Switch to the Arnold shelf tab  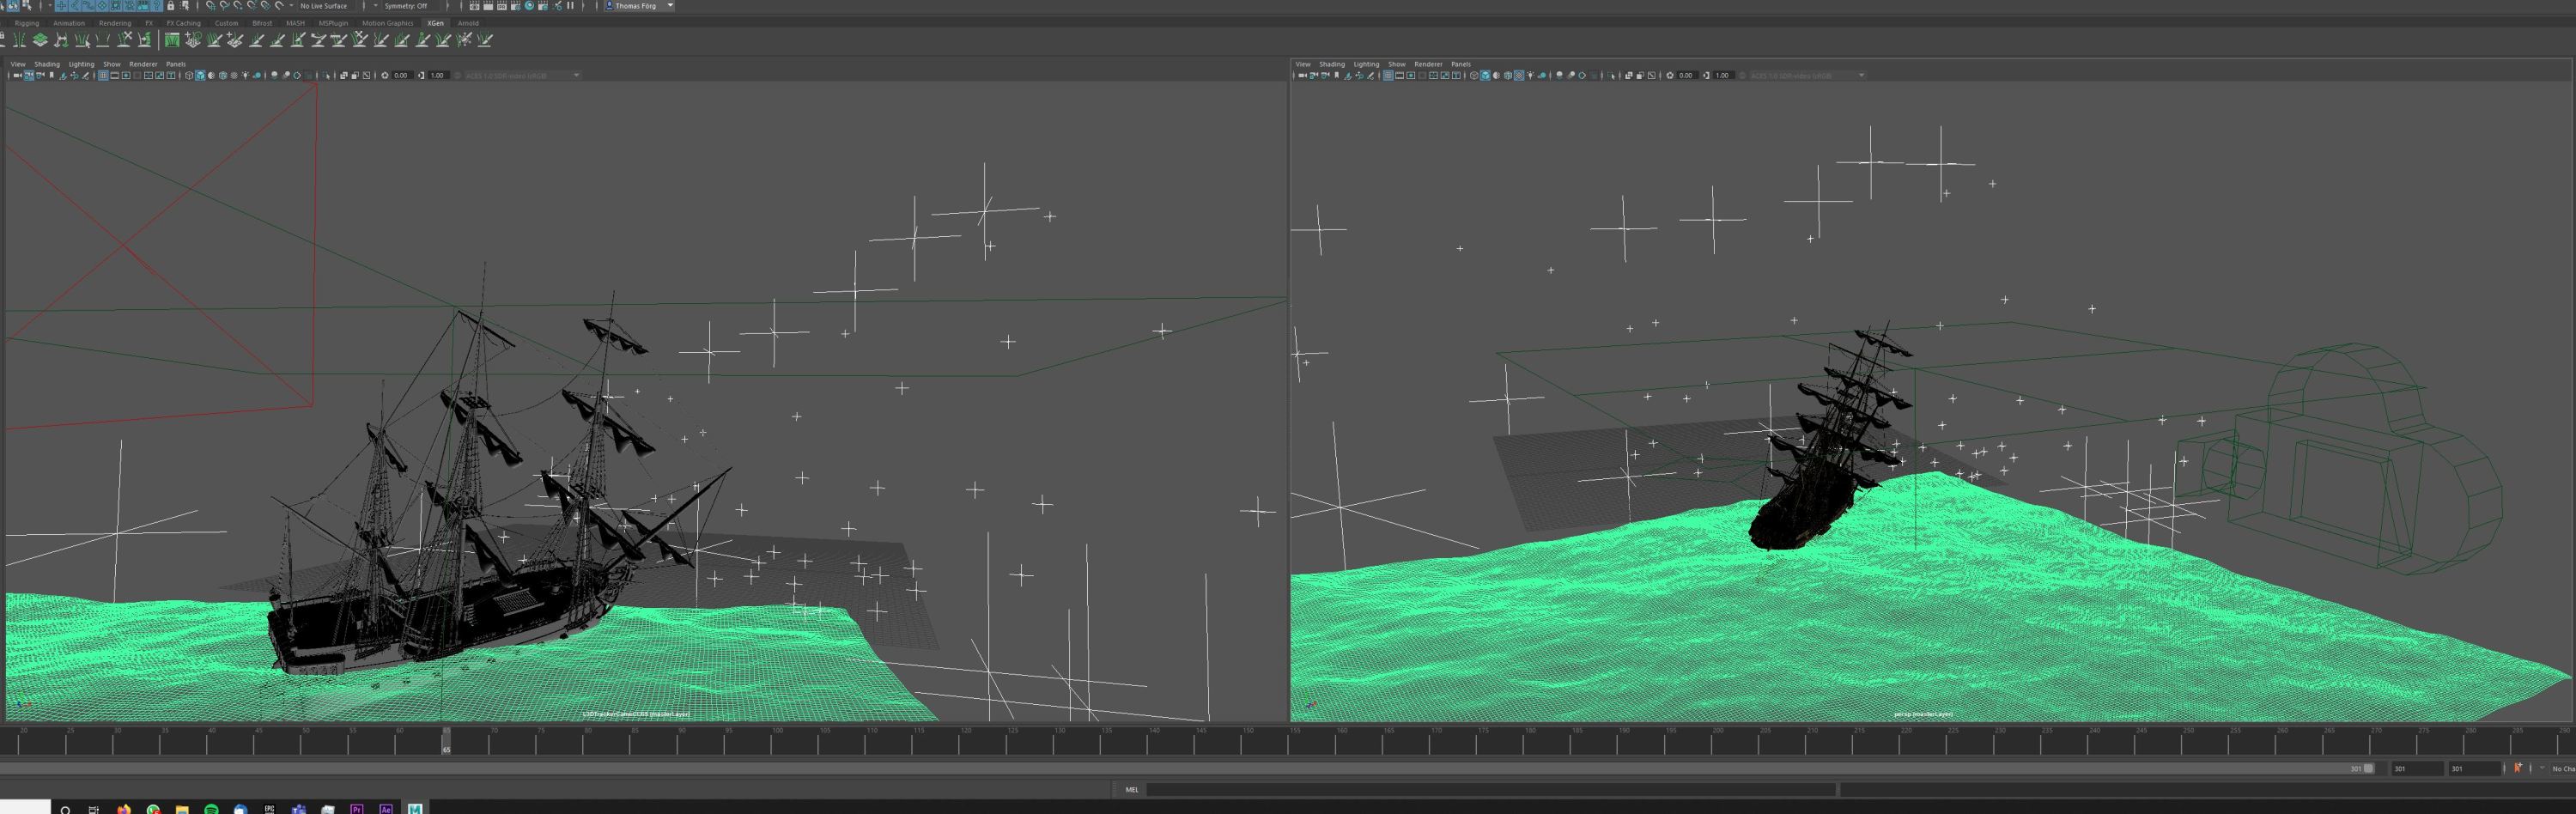pyautogui.click(x=468, y=23)
